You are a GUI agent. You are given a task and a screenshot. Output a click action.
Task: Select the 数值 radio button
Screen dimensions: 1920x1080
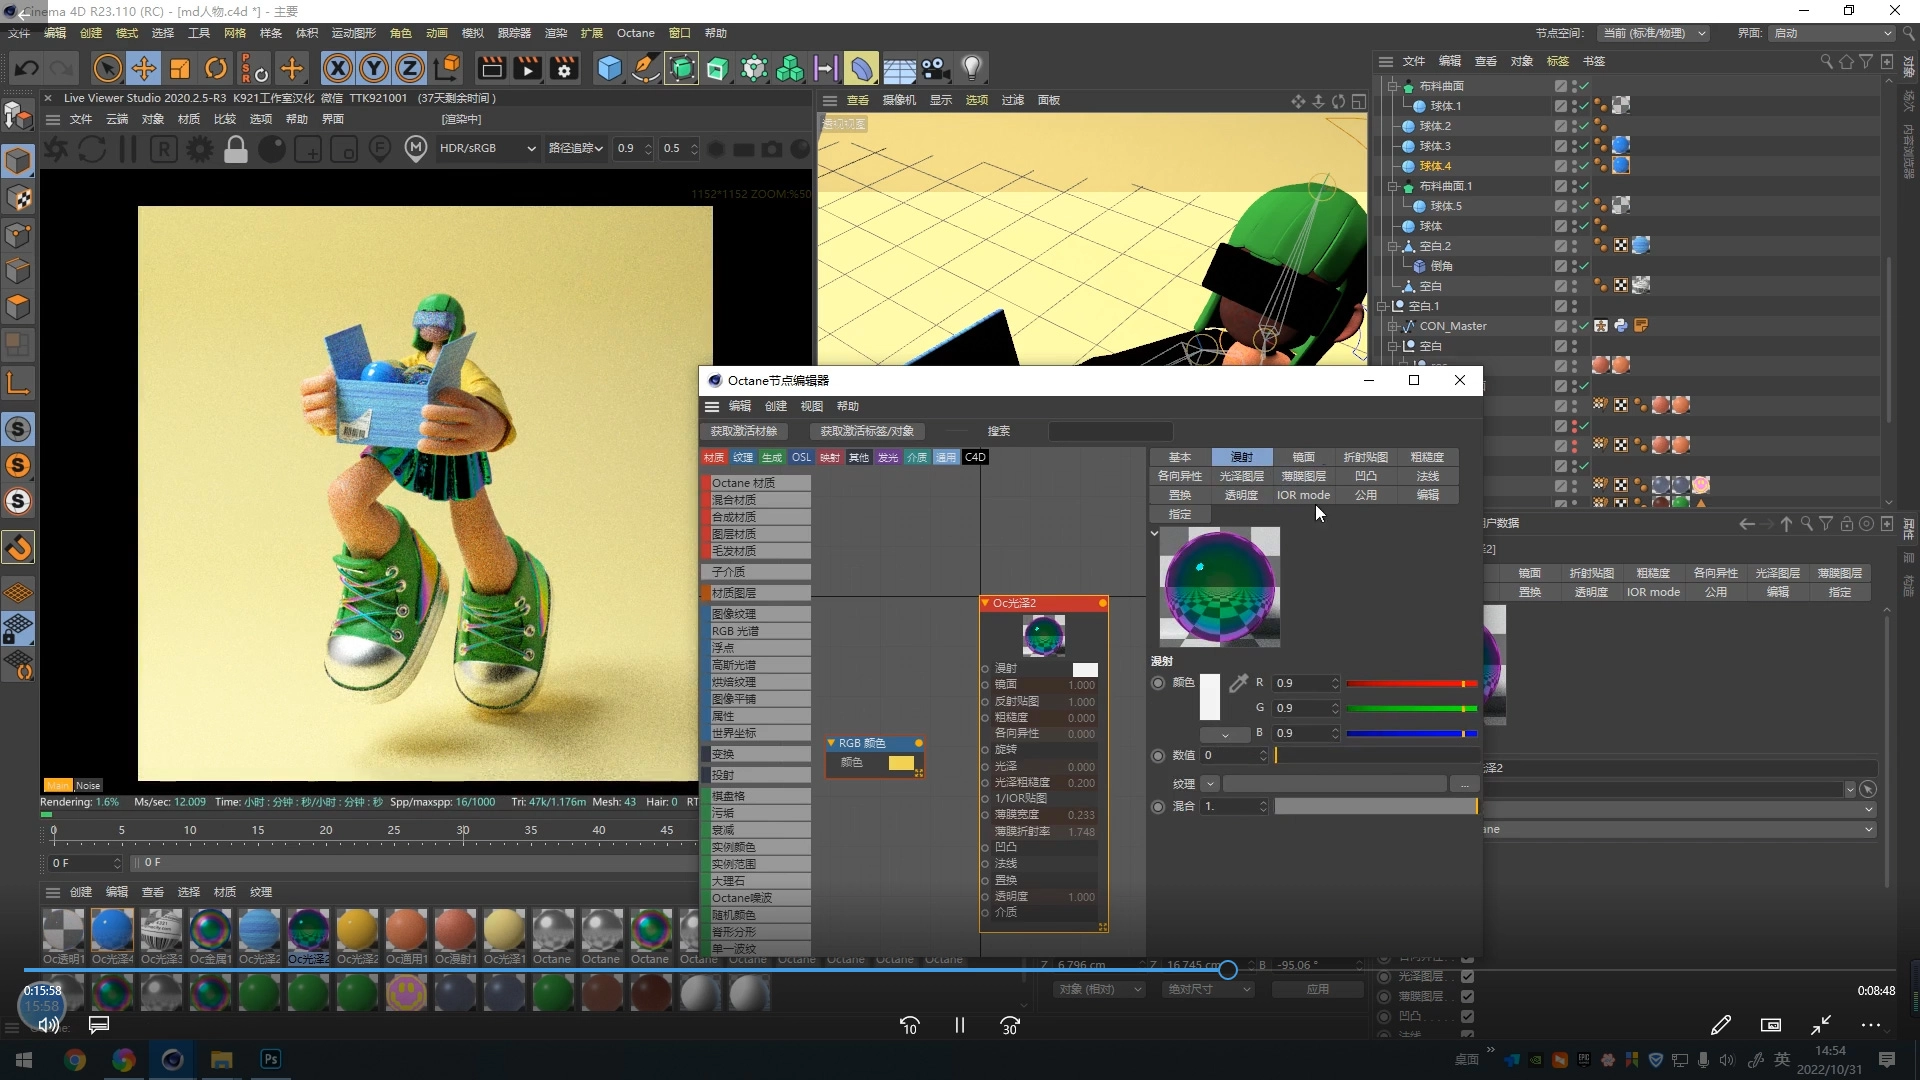(x=1158, y=756)
